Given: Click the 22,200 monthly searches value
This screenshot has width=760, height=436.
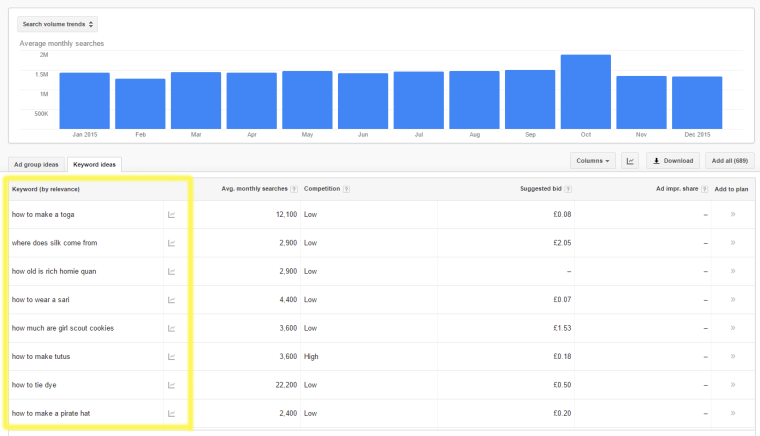Looking at the screenshot, I should pos(286,385).
